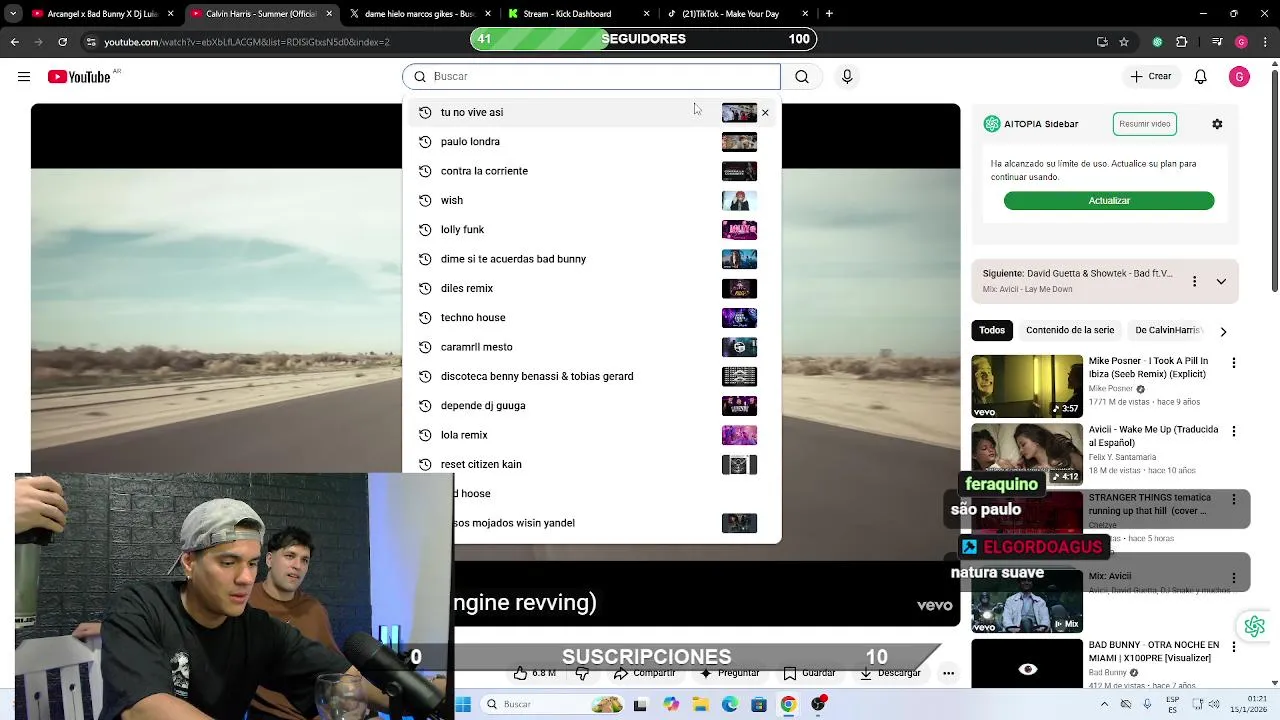Open Task View on taskbar
1280x720 pixels.
tap(640, 704)
